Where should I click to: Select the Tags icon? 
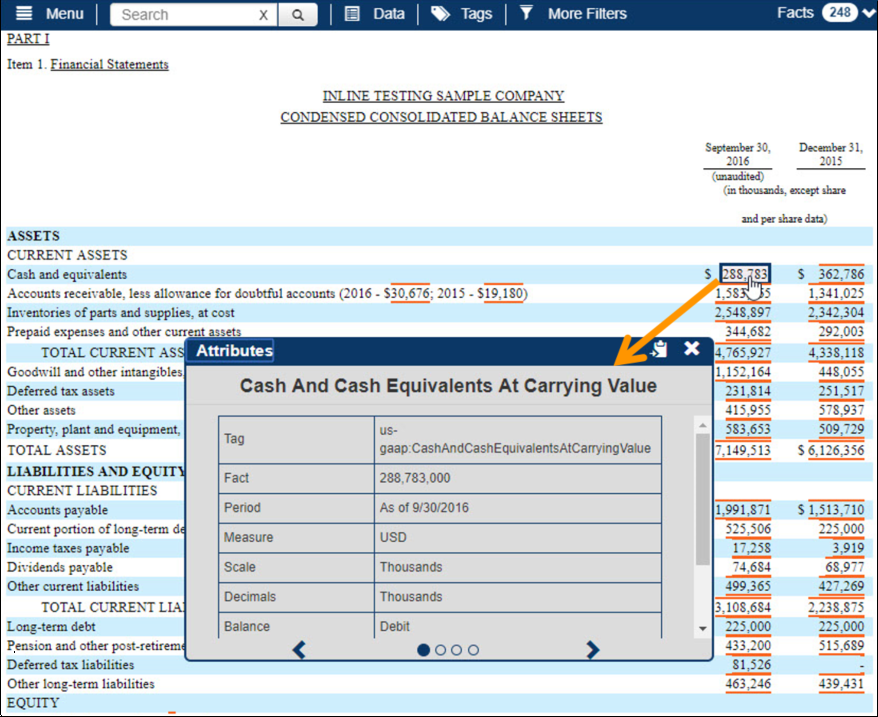(440, 14)
